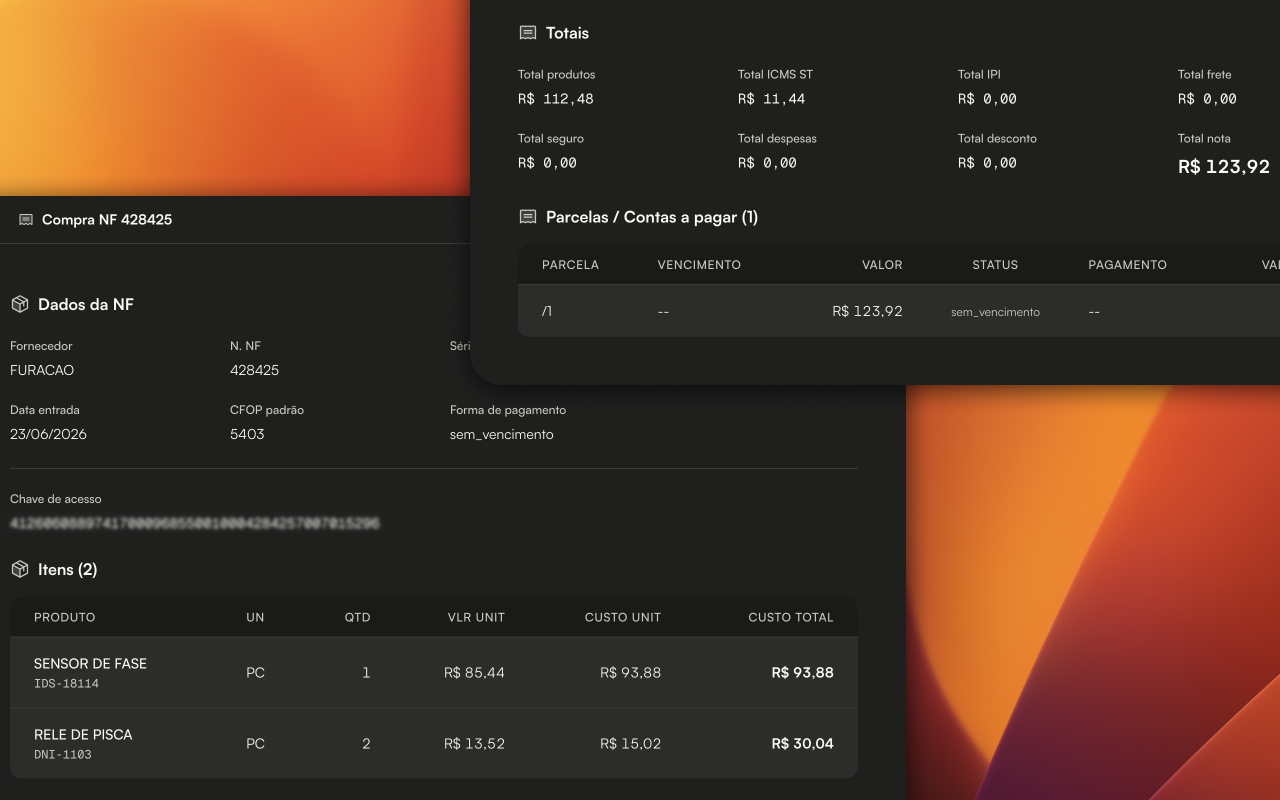1280x800 pixels.
Task: Select the entry date 23/06/2026
Action: click(48, 434)
